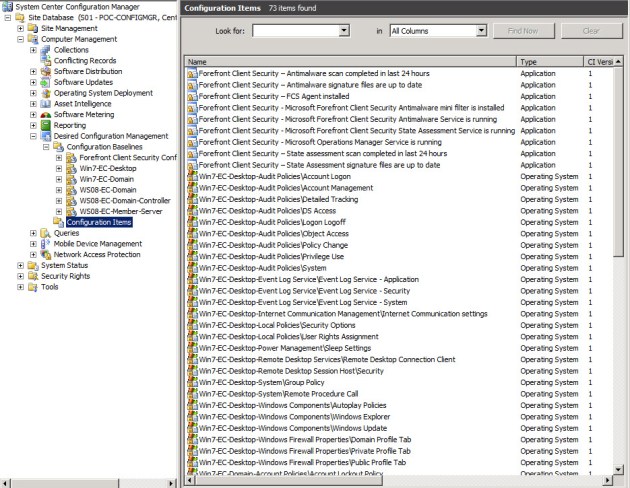
Task: Open the All Columns dropdown
Action: tap(481, 31)
